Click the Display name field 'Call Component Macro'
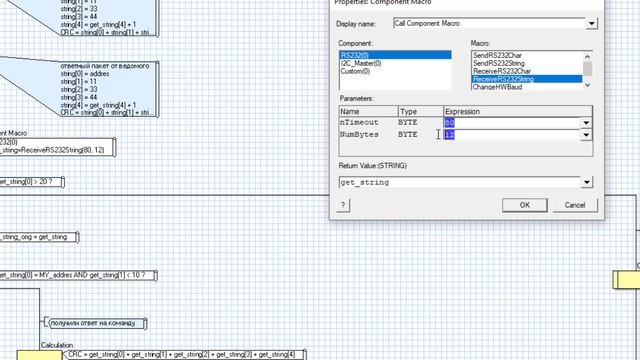640x360 pixels. 489,24
